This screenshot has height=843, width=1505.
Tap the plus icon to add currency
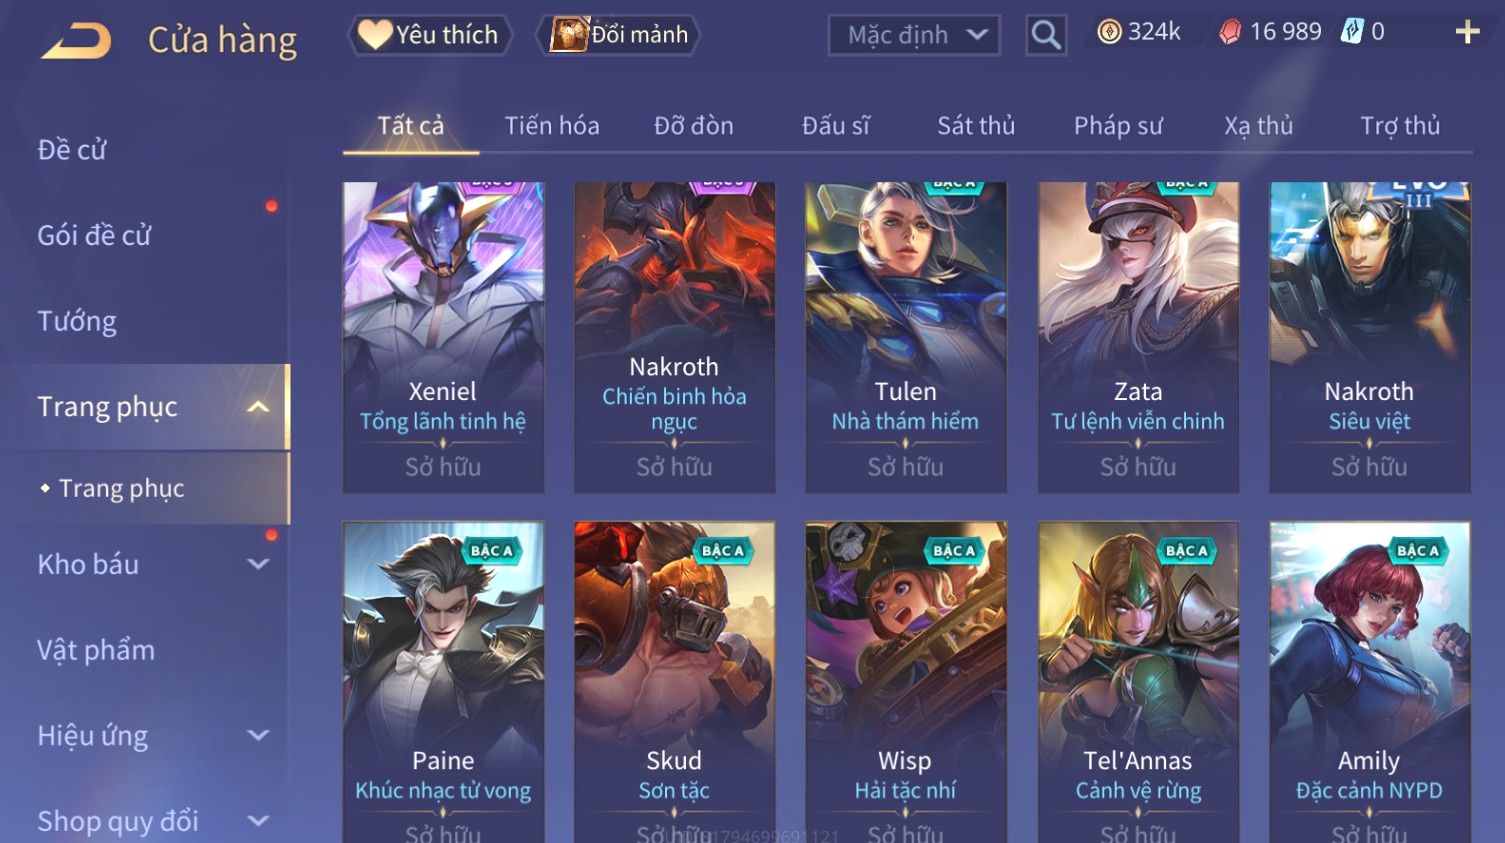(1467, 33)
